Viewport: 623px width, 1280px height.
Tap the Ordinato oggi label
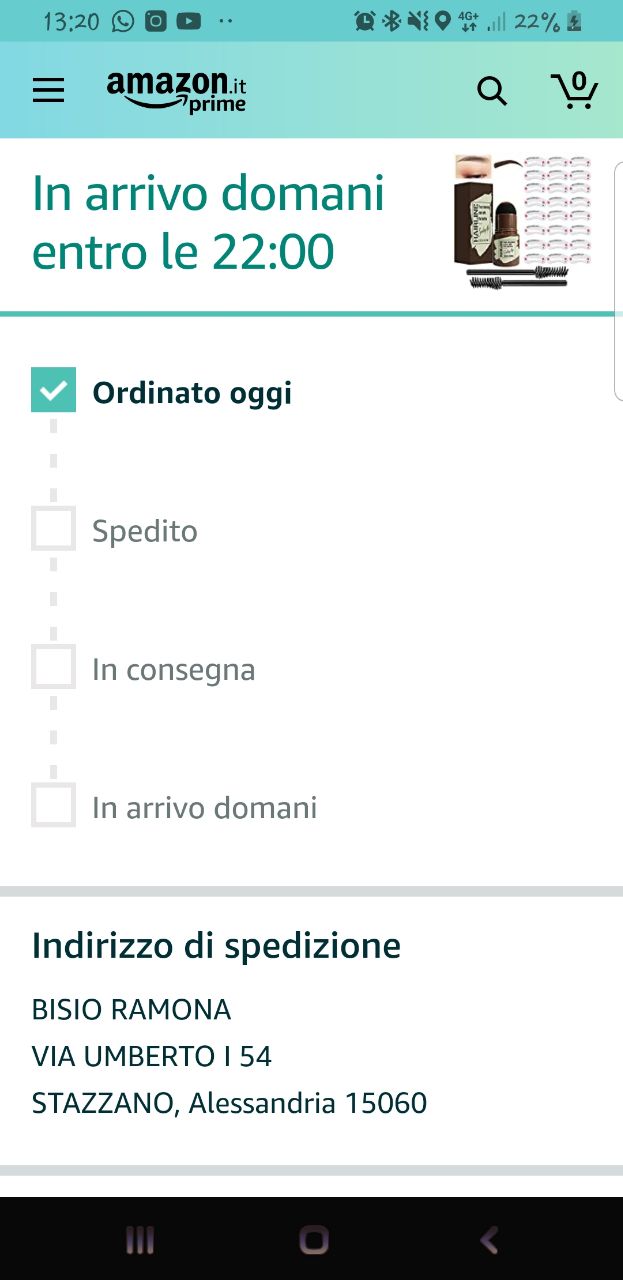tap(192, 392)
